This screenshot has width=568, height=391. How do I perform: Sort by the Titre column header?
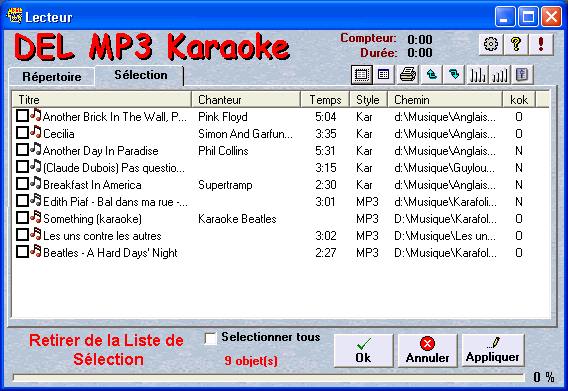pyautogui.click(x=101, y=100)
